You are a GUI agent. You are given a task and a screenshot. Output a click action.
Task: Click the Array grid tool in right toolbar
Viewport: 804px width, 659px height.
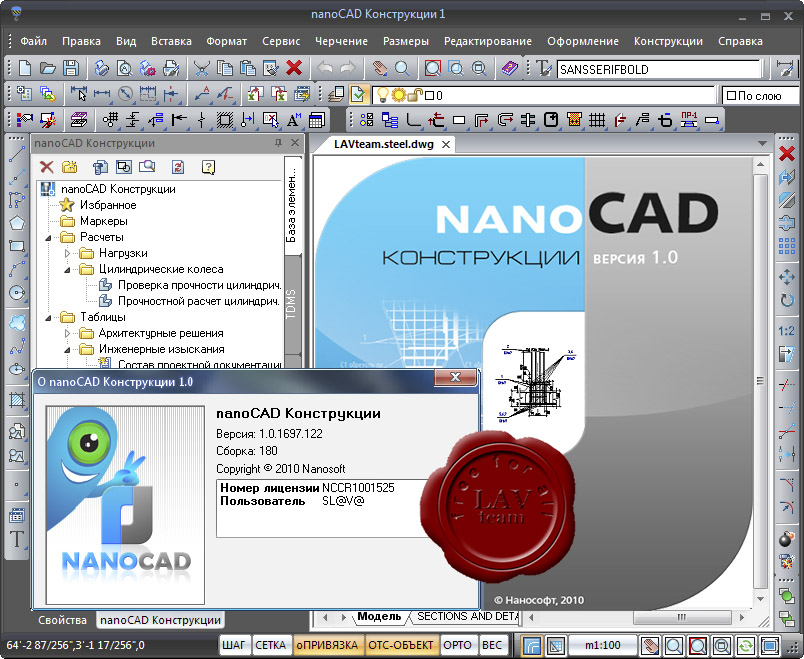coord(787,246)
